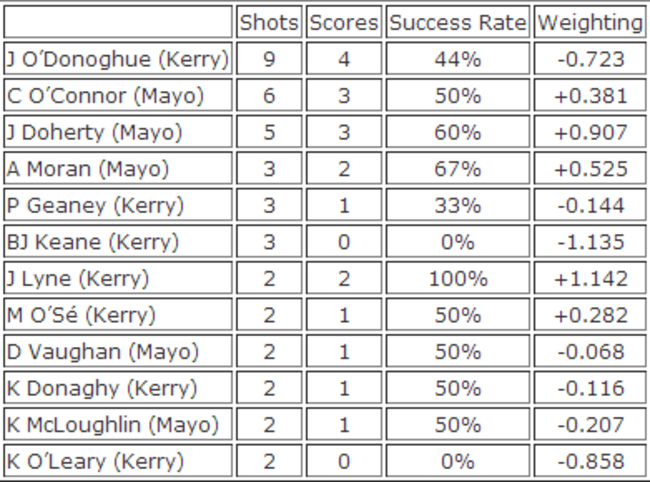Click the Shots column header
The height and width of the screenshot is (482, 650).
(x=270, y=22)
